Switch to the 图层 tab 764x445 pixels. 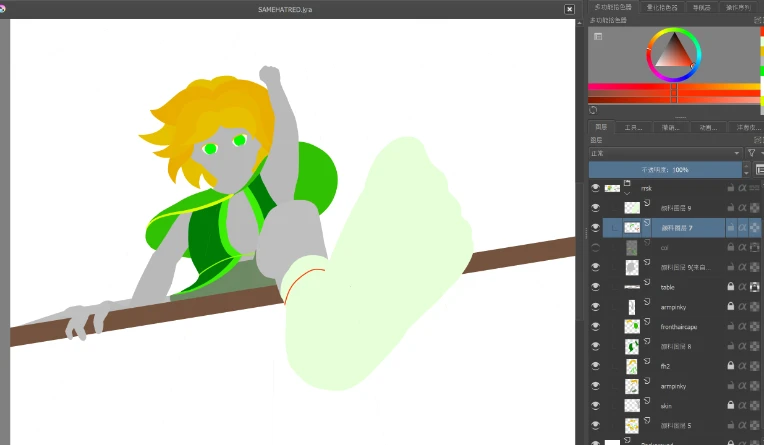(x=601, y=127)
